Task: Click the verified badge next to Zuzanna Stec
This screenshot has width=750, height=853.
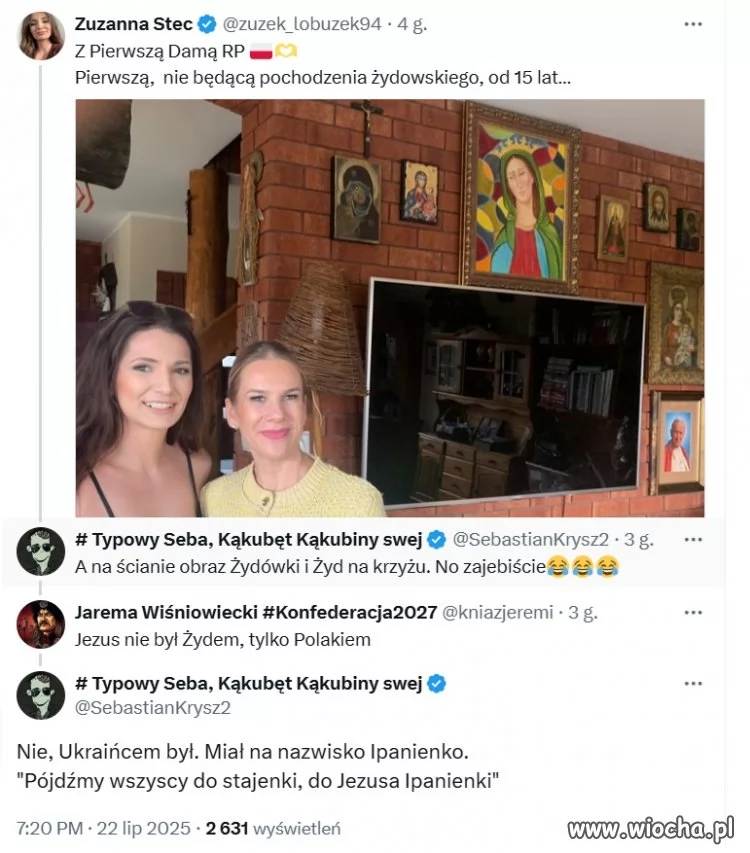Action: [x=207, y=24]
